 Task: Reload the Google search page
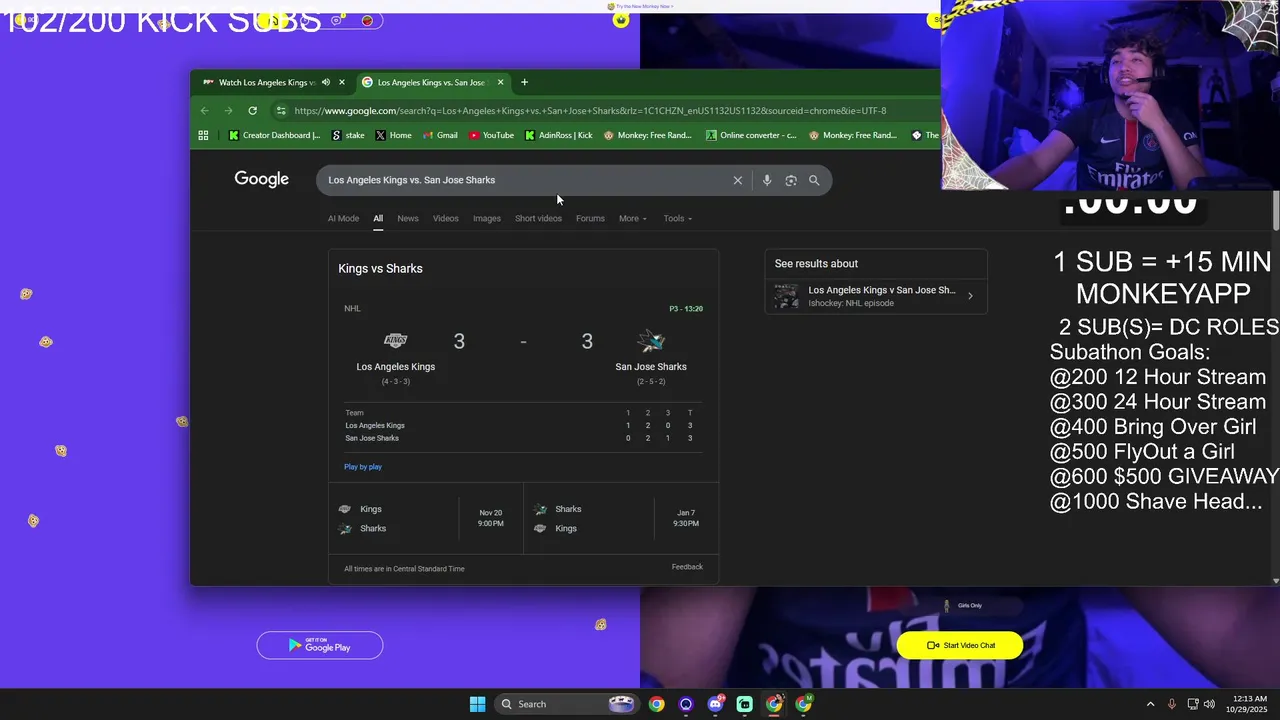pyautogui.click(x=252, y=111)
